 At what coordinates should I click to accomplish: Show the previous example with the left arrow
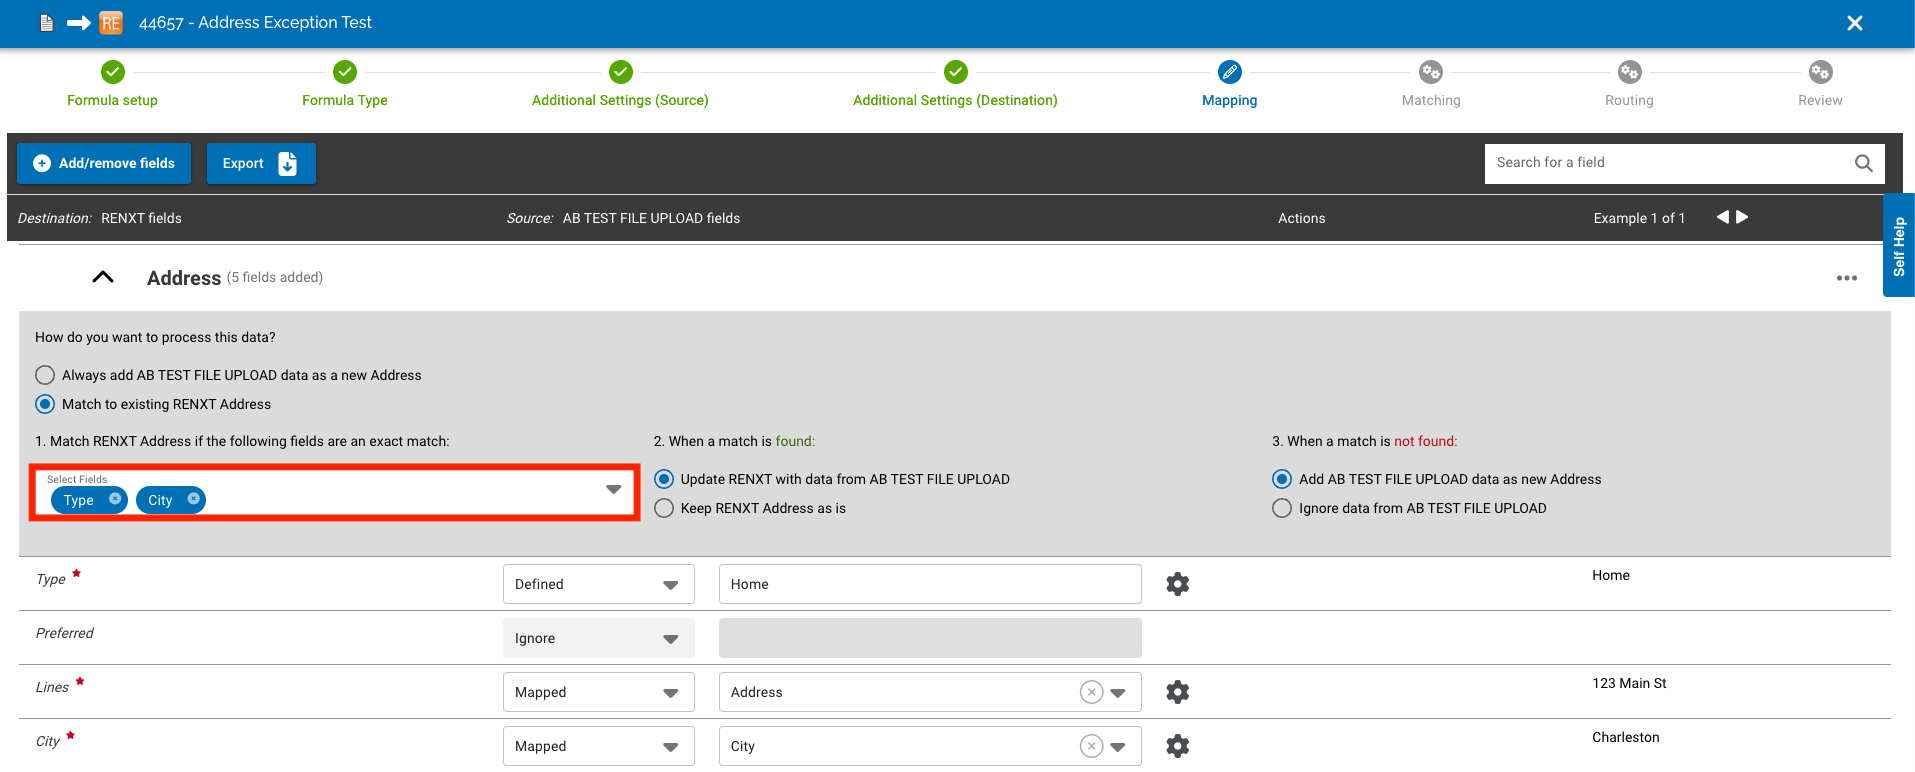tap(1722, 217)
